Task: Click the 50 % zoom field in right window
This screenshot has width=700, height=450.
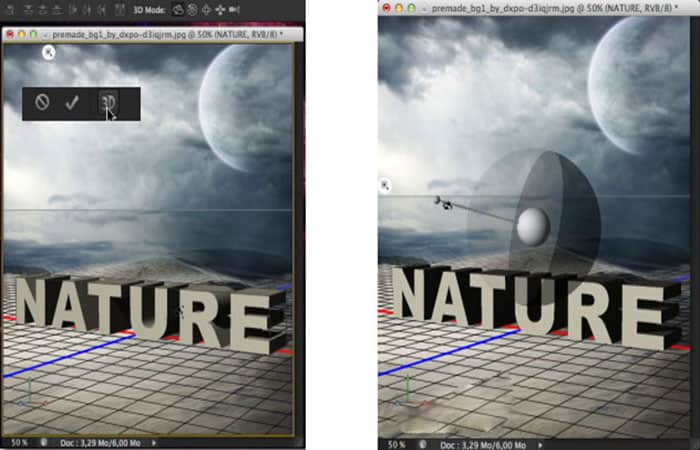Action: [396, 445]
